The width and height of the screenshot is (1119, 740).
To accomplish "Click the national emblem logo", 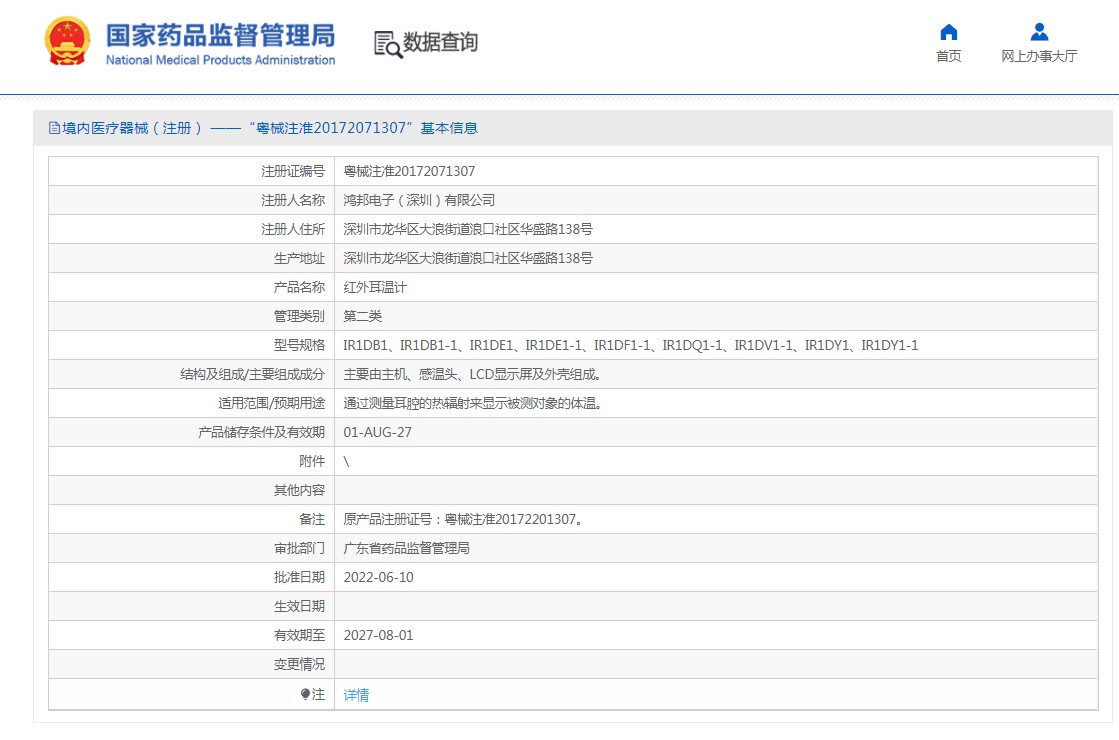I will [x=68, y=41].
